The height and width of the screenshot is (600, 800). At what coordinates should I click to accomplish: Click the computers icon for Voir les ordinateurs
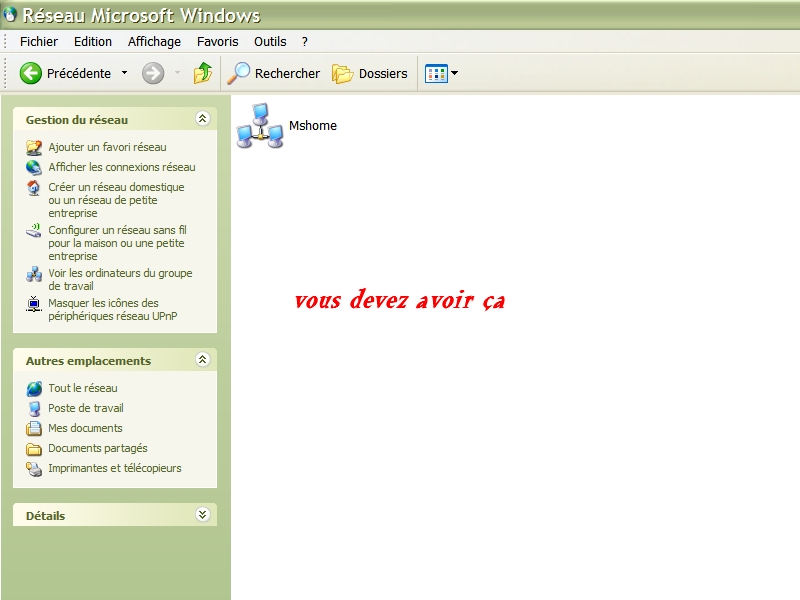point(34,274)
